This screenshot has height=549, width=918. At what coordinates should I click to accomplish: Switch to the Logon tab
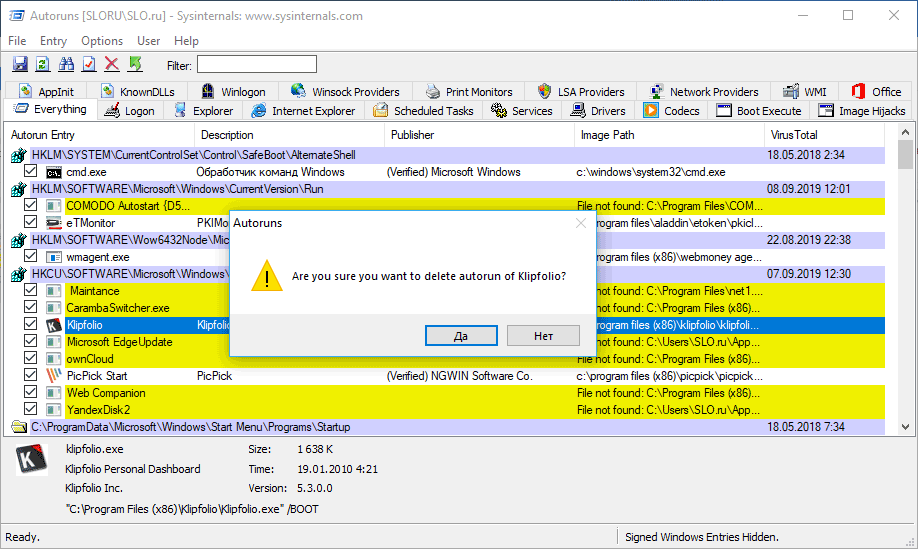point(129,111)
